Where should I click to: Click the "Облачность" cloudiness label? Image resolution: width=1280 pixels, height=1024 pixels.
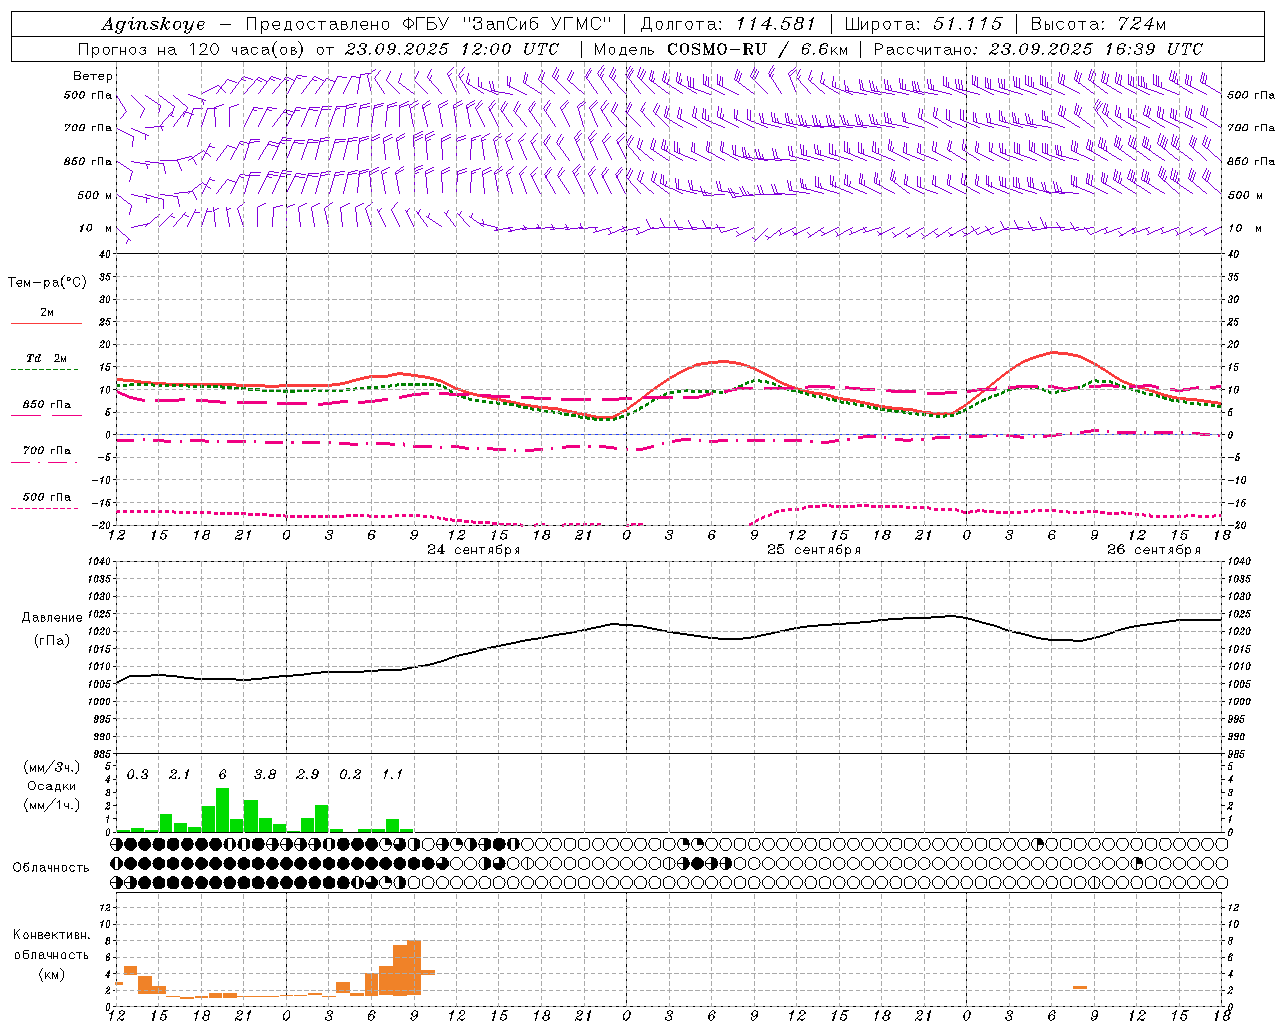pos(51,868)
